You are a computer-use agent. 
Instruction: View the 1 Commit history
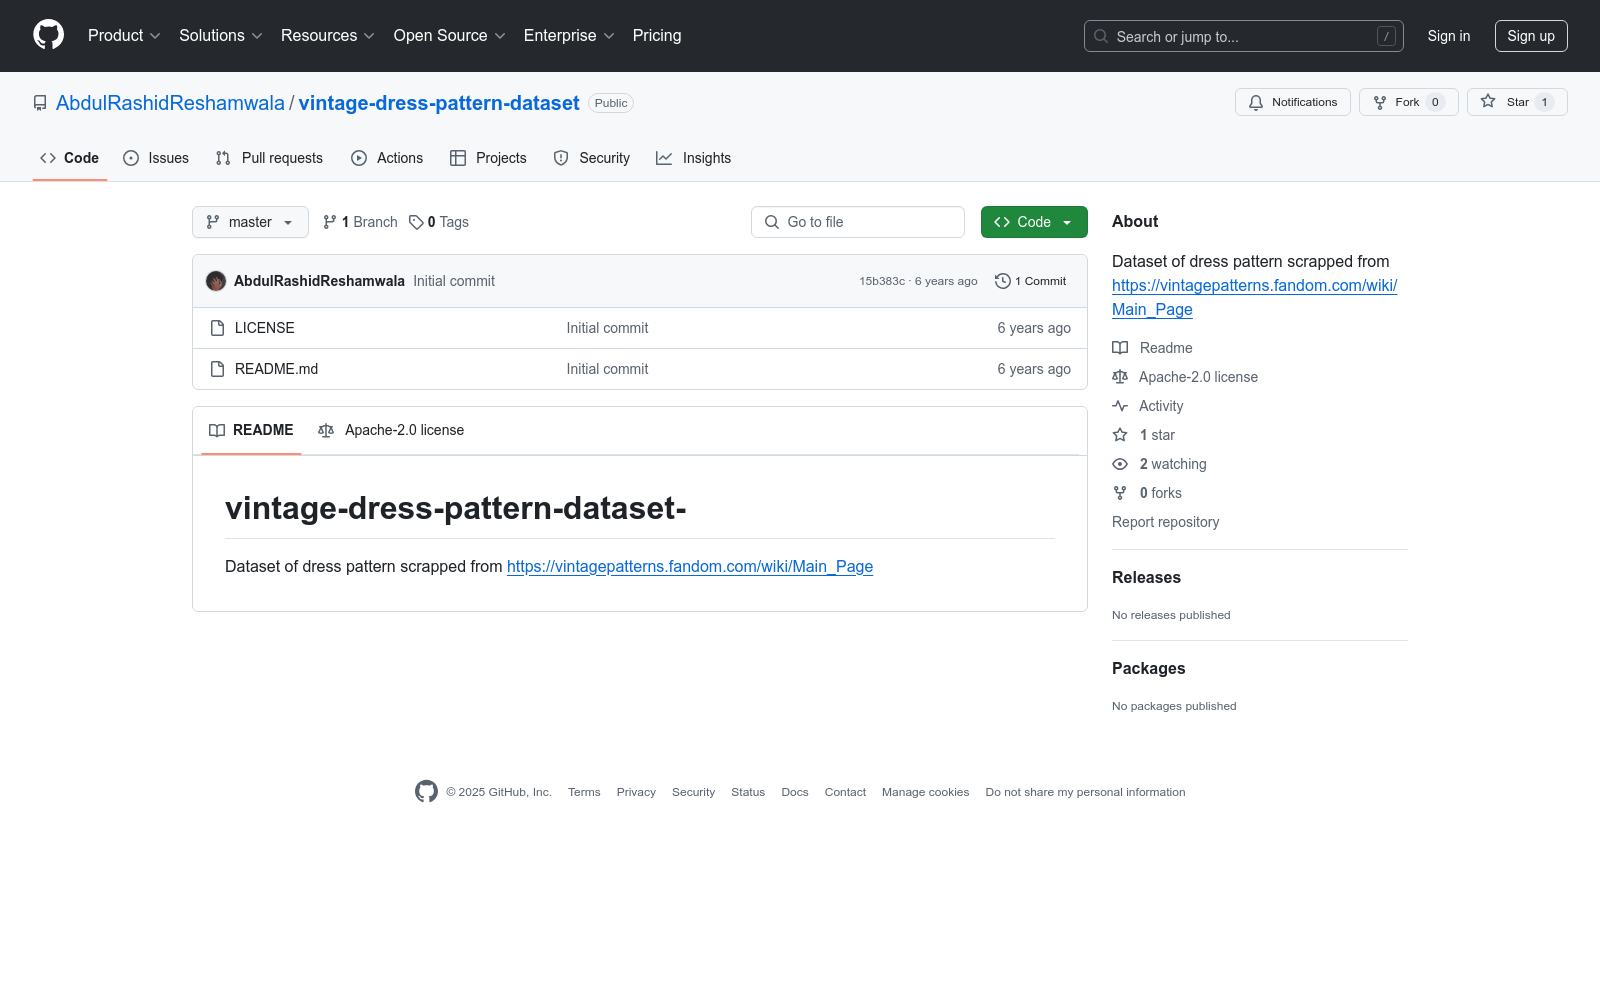tap(1031, 281)
